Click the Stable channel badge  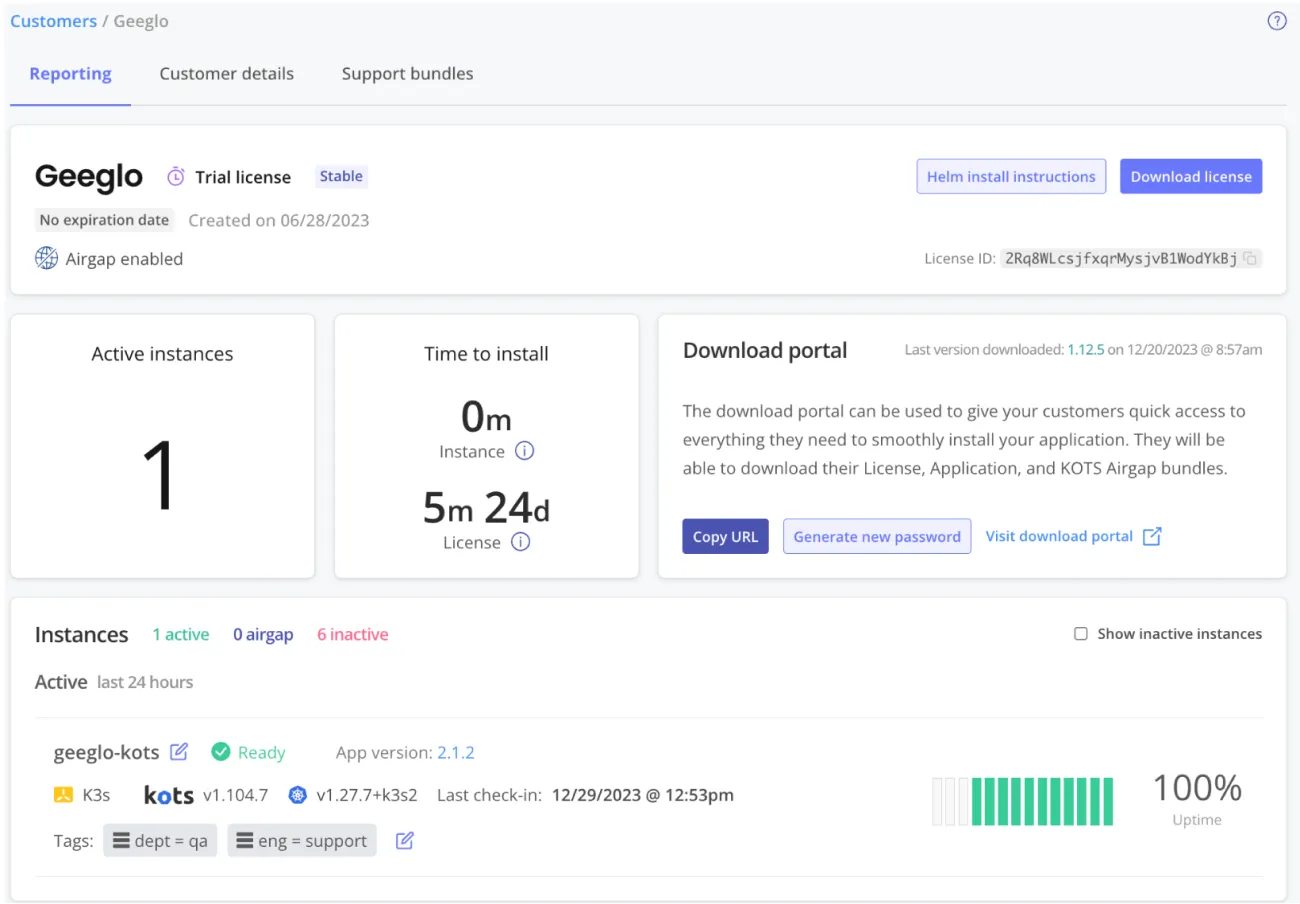point(341,176)
